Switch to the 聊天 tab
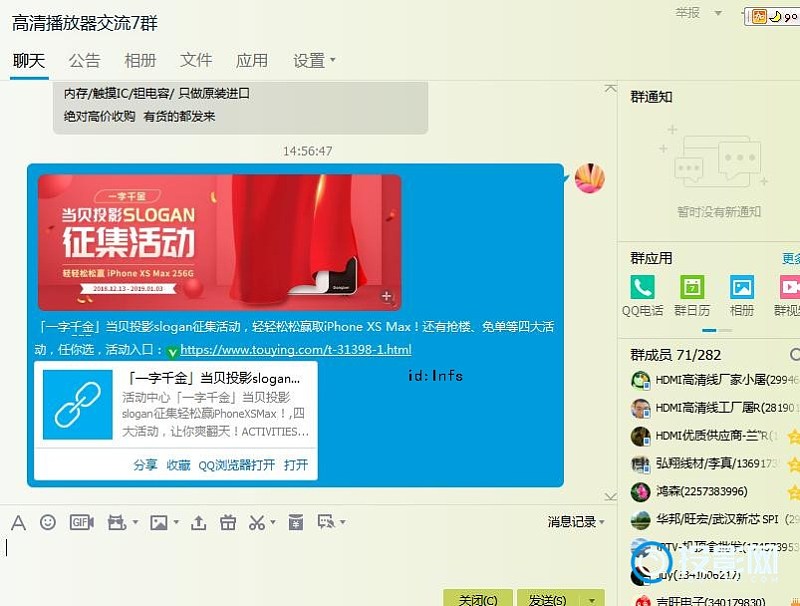 coord(29,61)
